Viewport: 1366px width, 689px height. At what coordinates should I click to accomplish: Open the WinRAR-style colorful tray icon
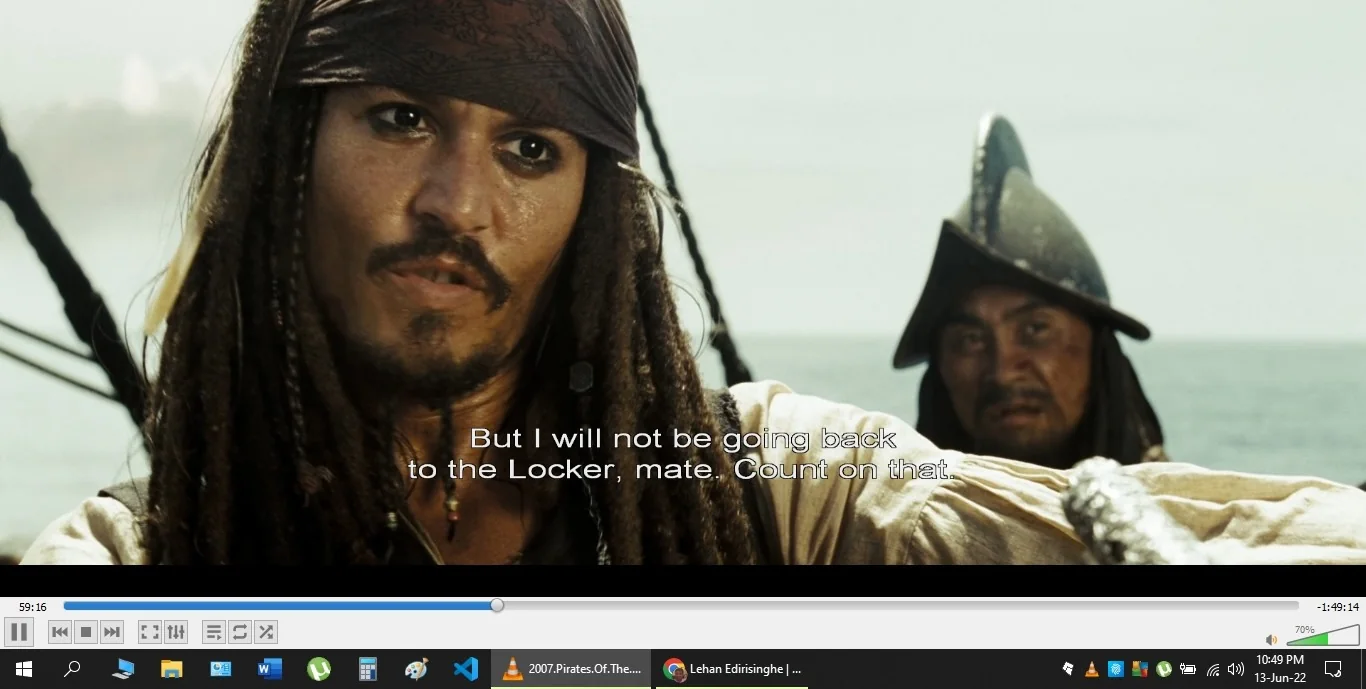(1140, 669)
